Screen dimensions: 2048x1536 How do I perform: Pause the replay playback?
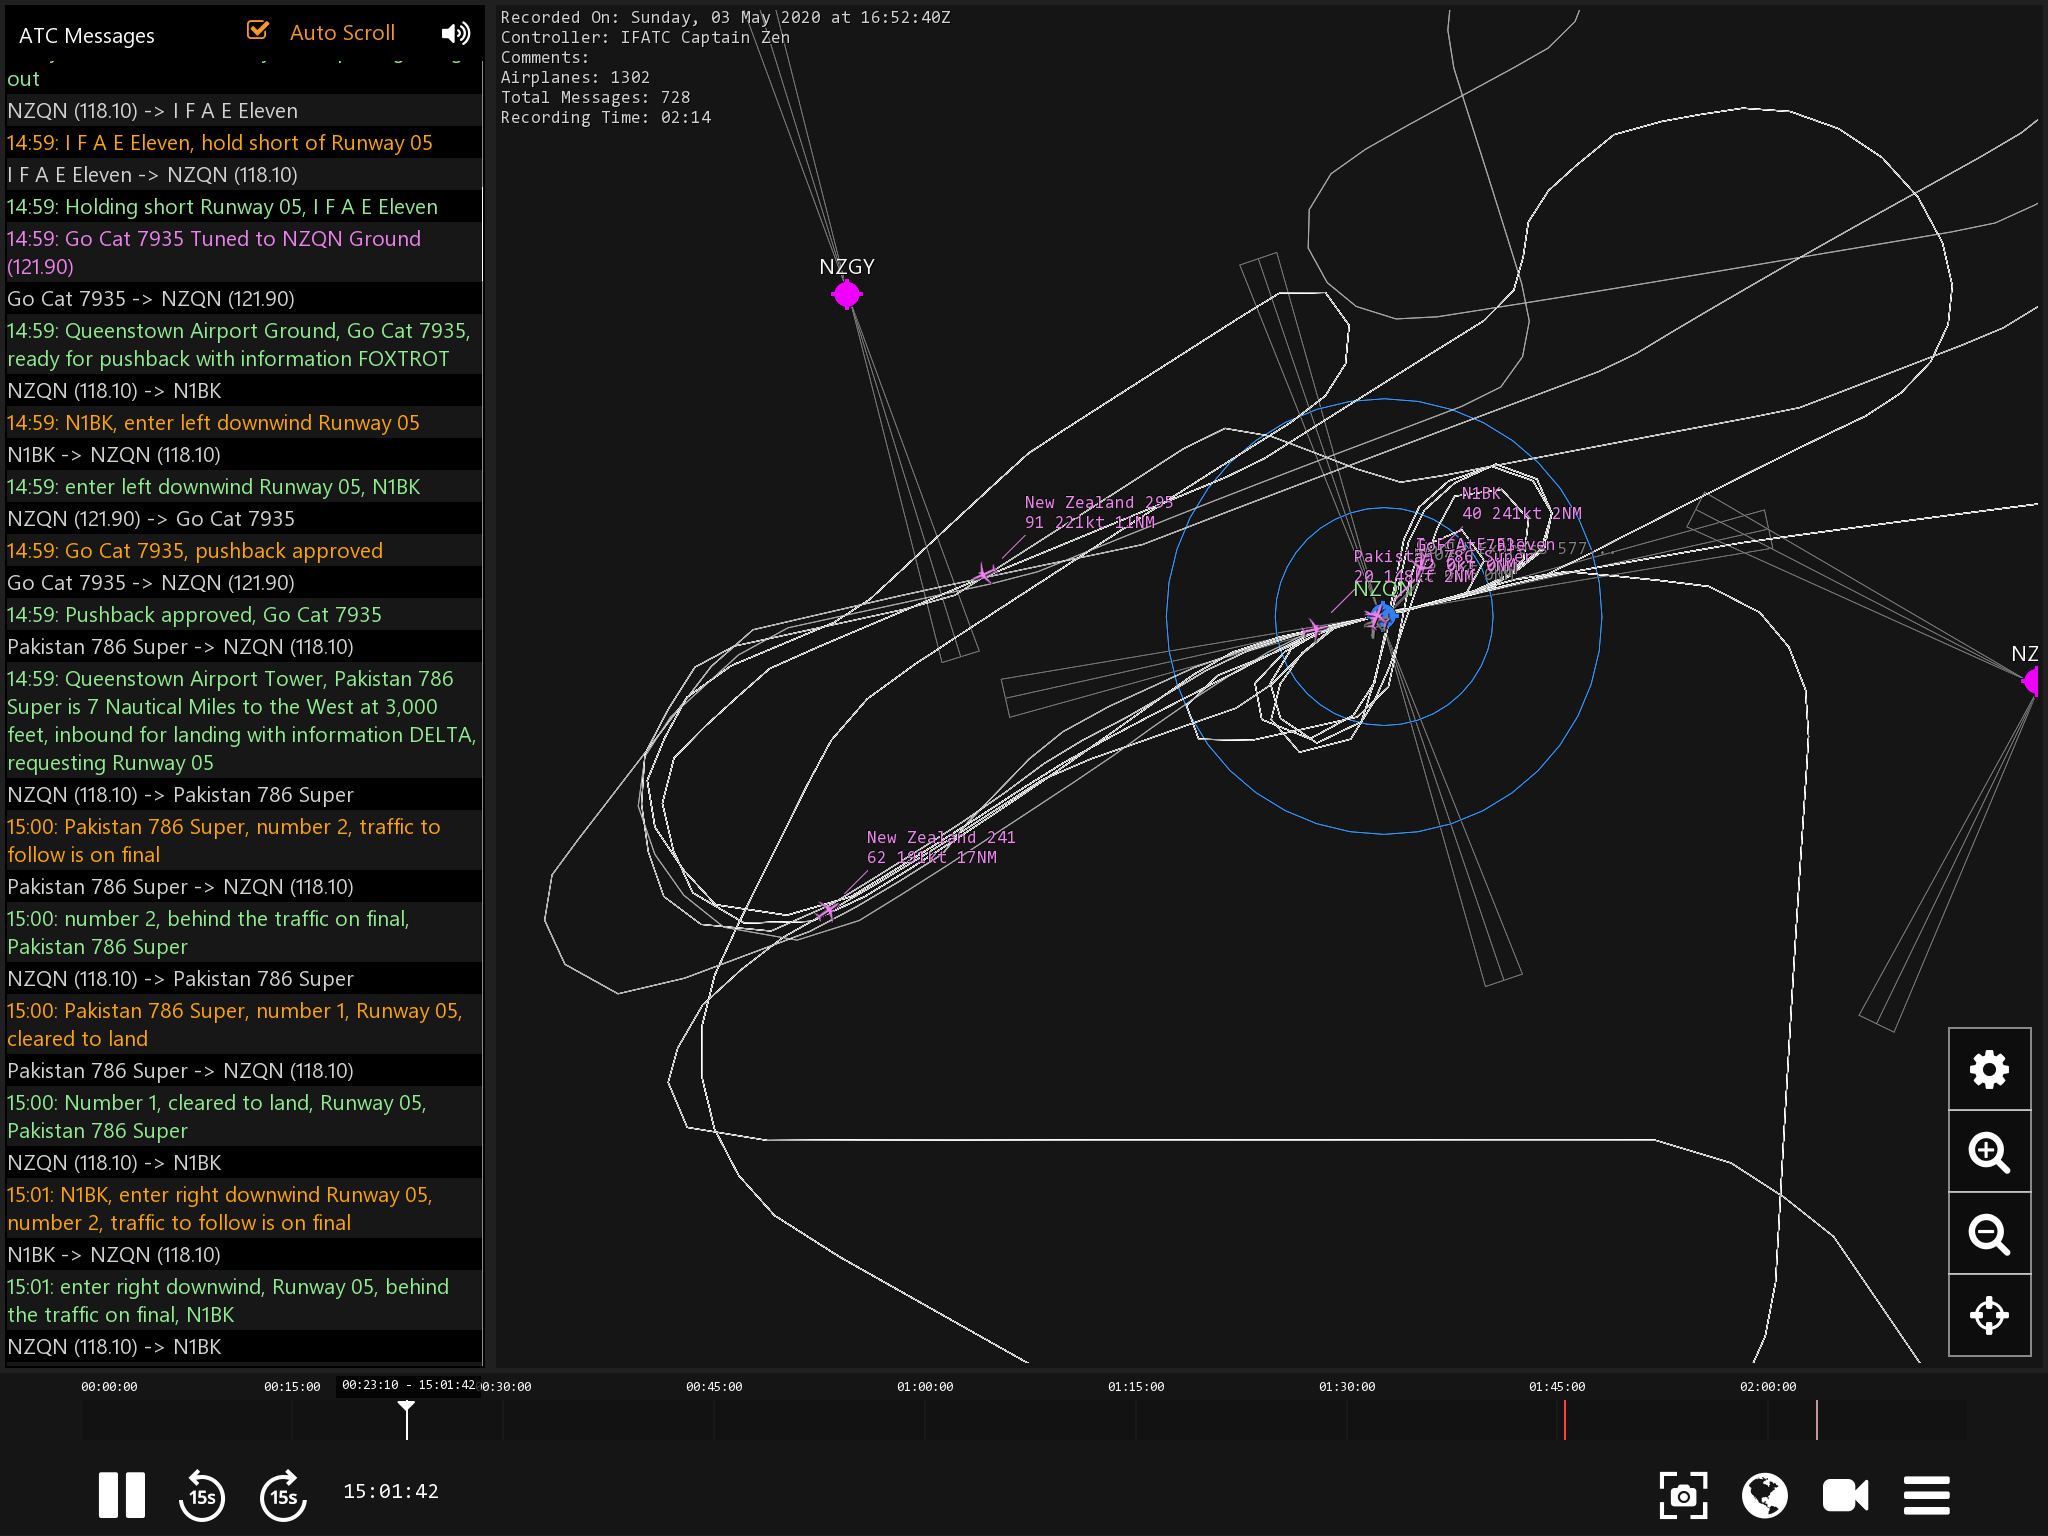[x=121, y=1495]
